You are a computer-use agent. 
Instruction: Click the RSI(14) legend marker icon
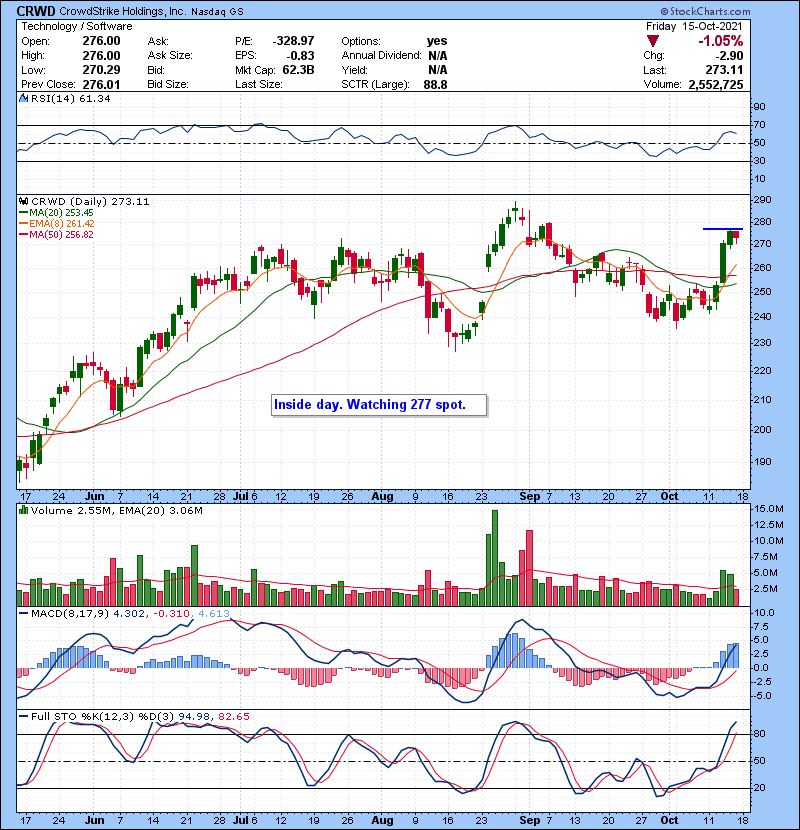point(22,99)
